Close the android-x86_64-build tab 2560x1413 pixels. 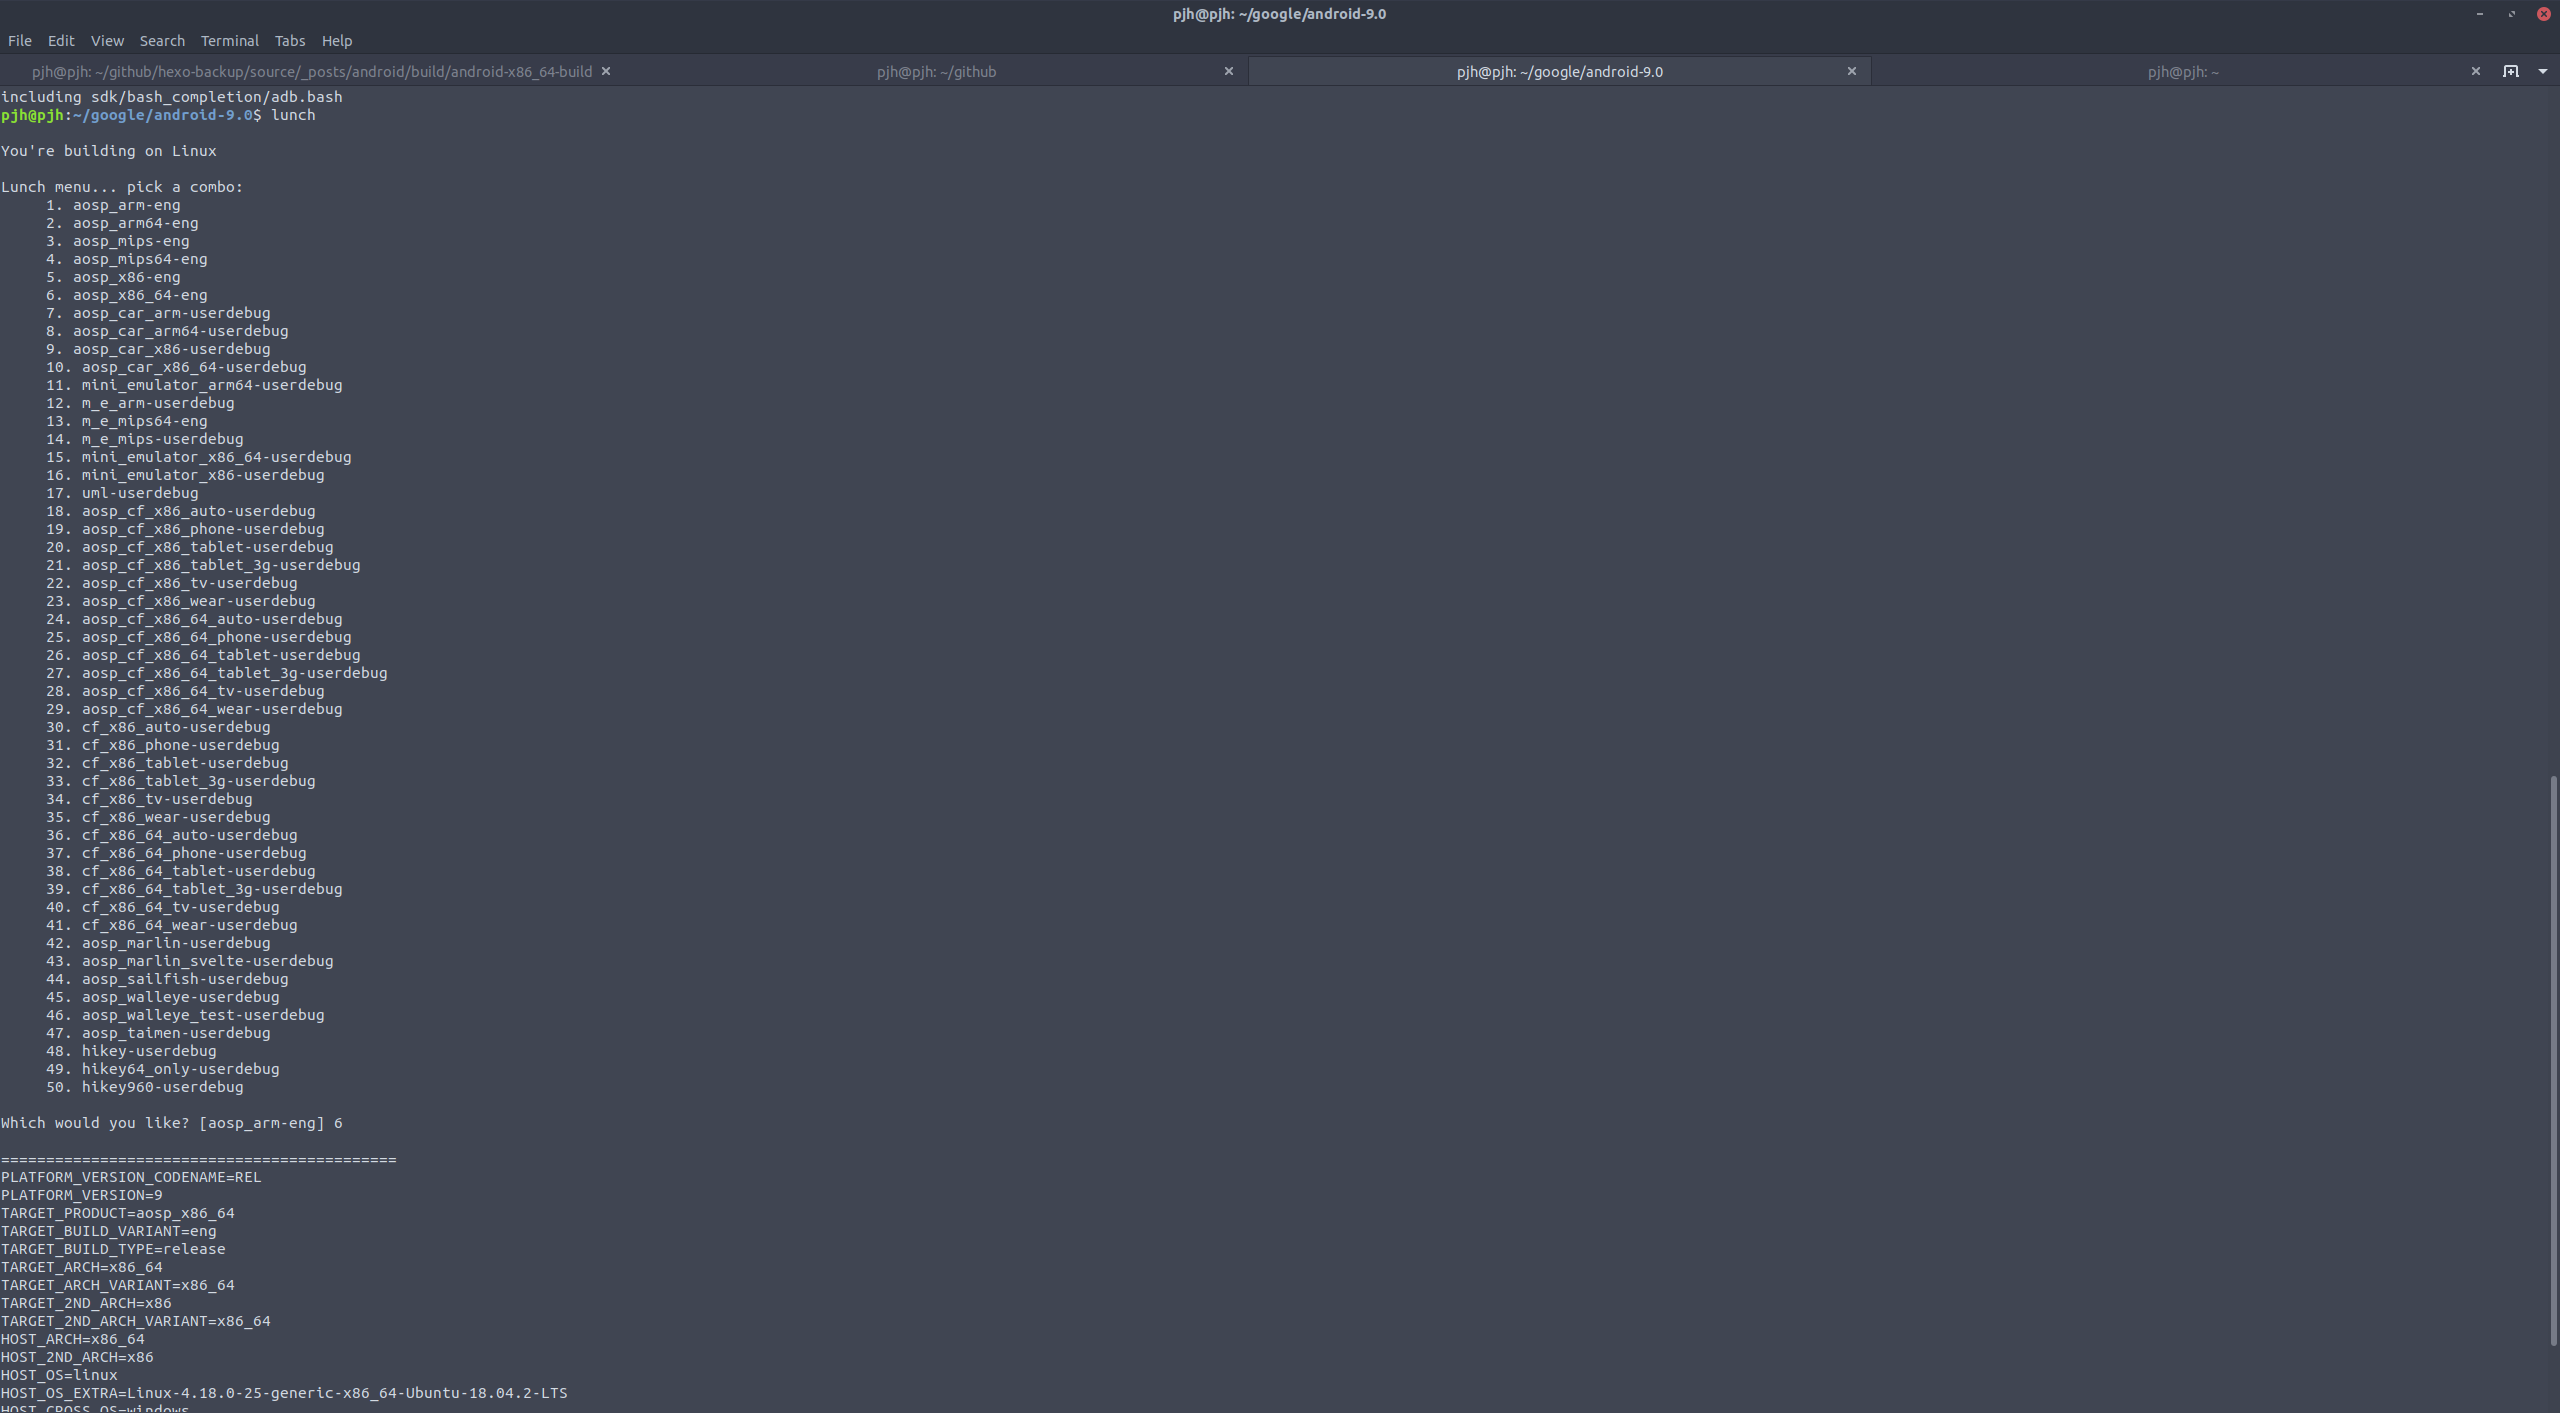pyautogui.click(x=605, y=71)
